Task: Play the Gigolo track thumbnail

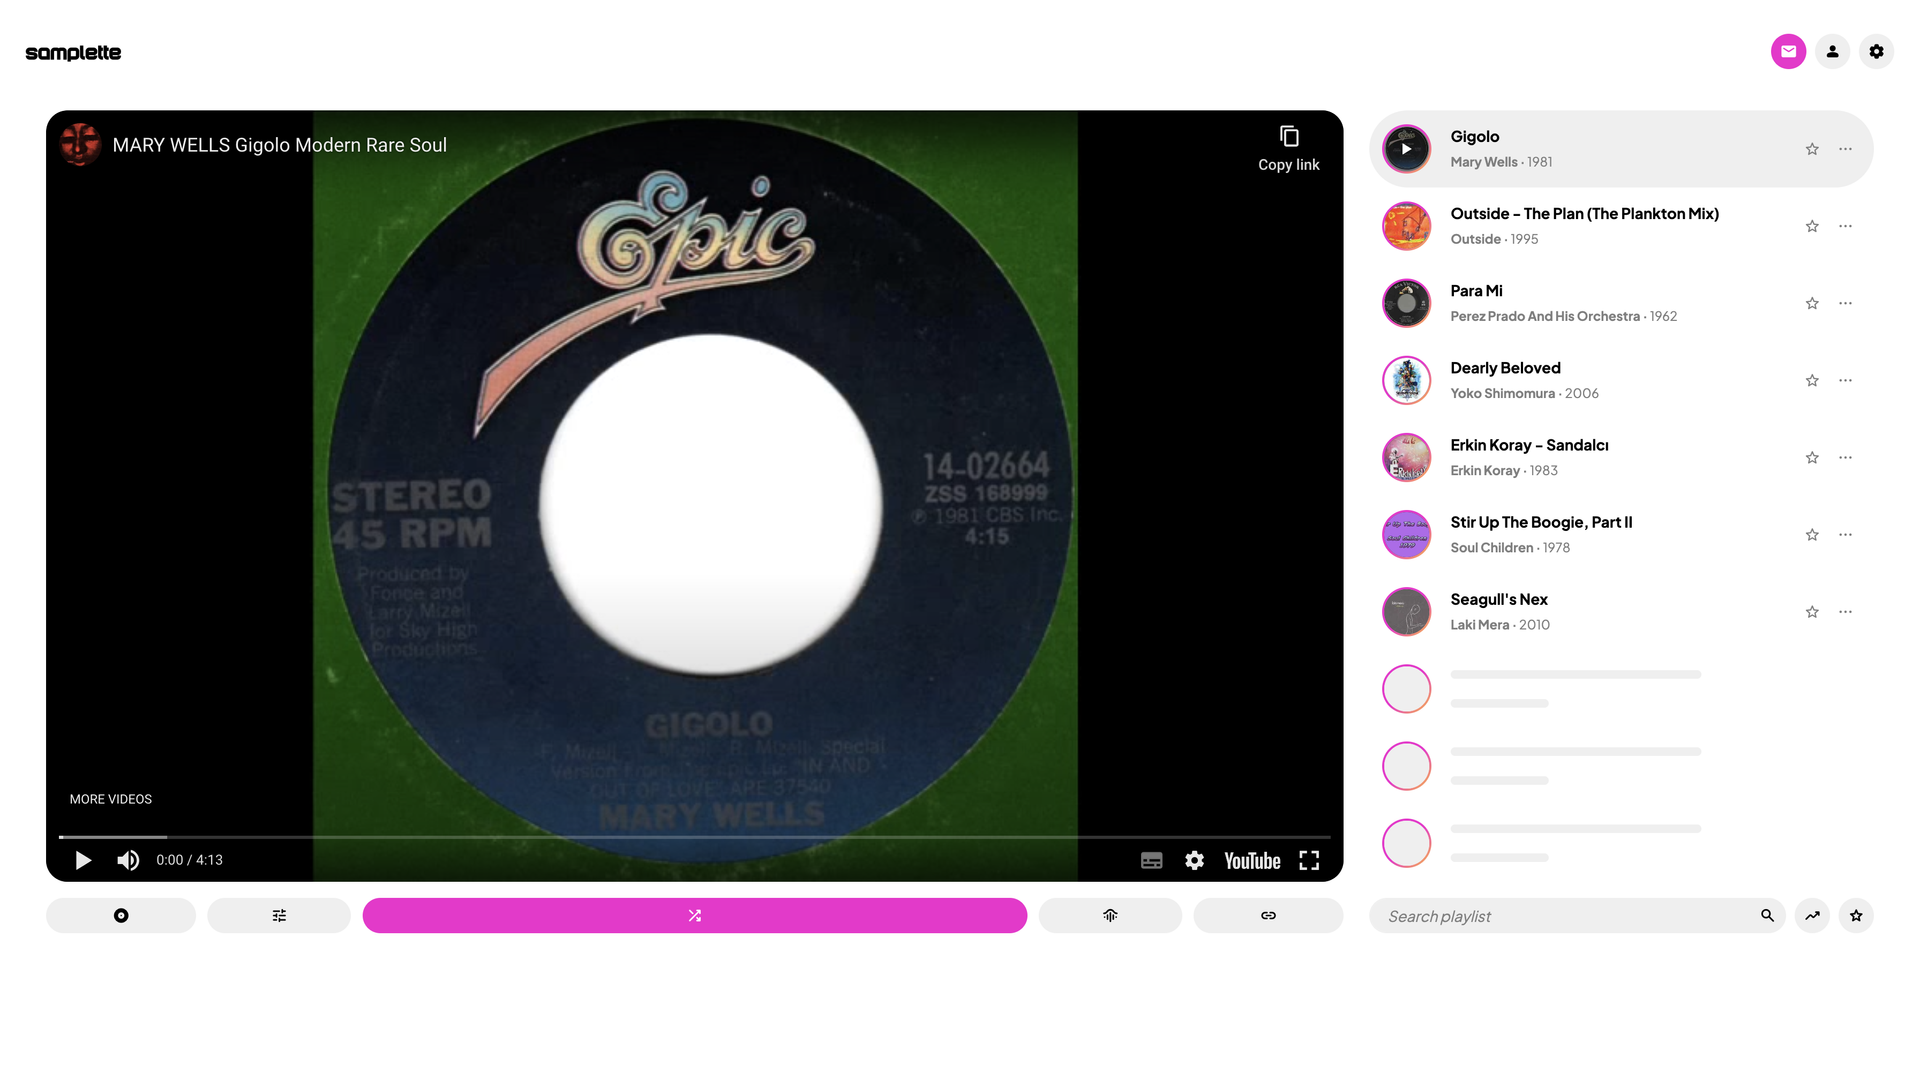Action: point(1406,149)
